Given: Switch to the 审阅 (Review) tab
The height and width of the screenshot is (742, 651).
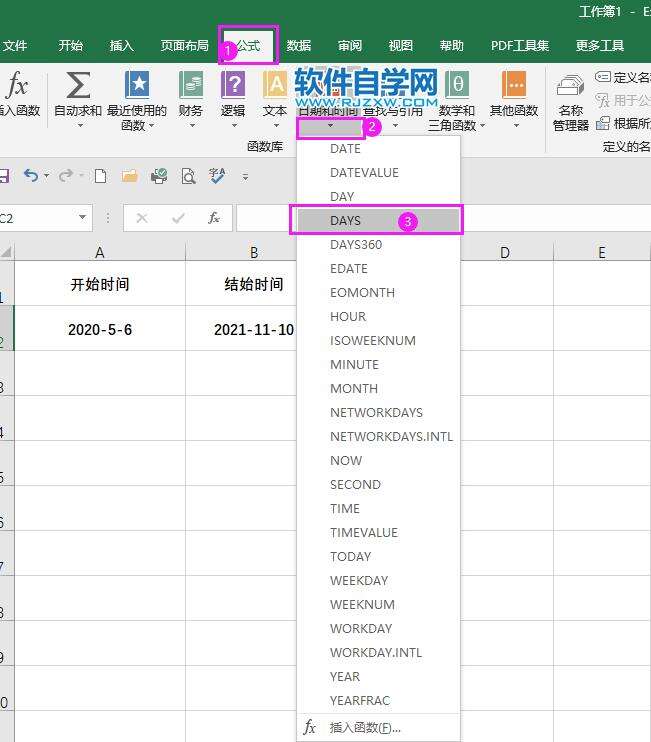Looking at the screenshot, I should [x=350, y=45].
